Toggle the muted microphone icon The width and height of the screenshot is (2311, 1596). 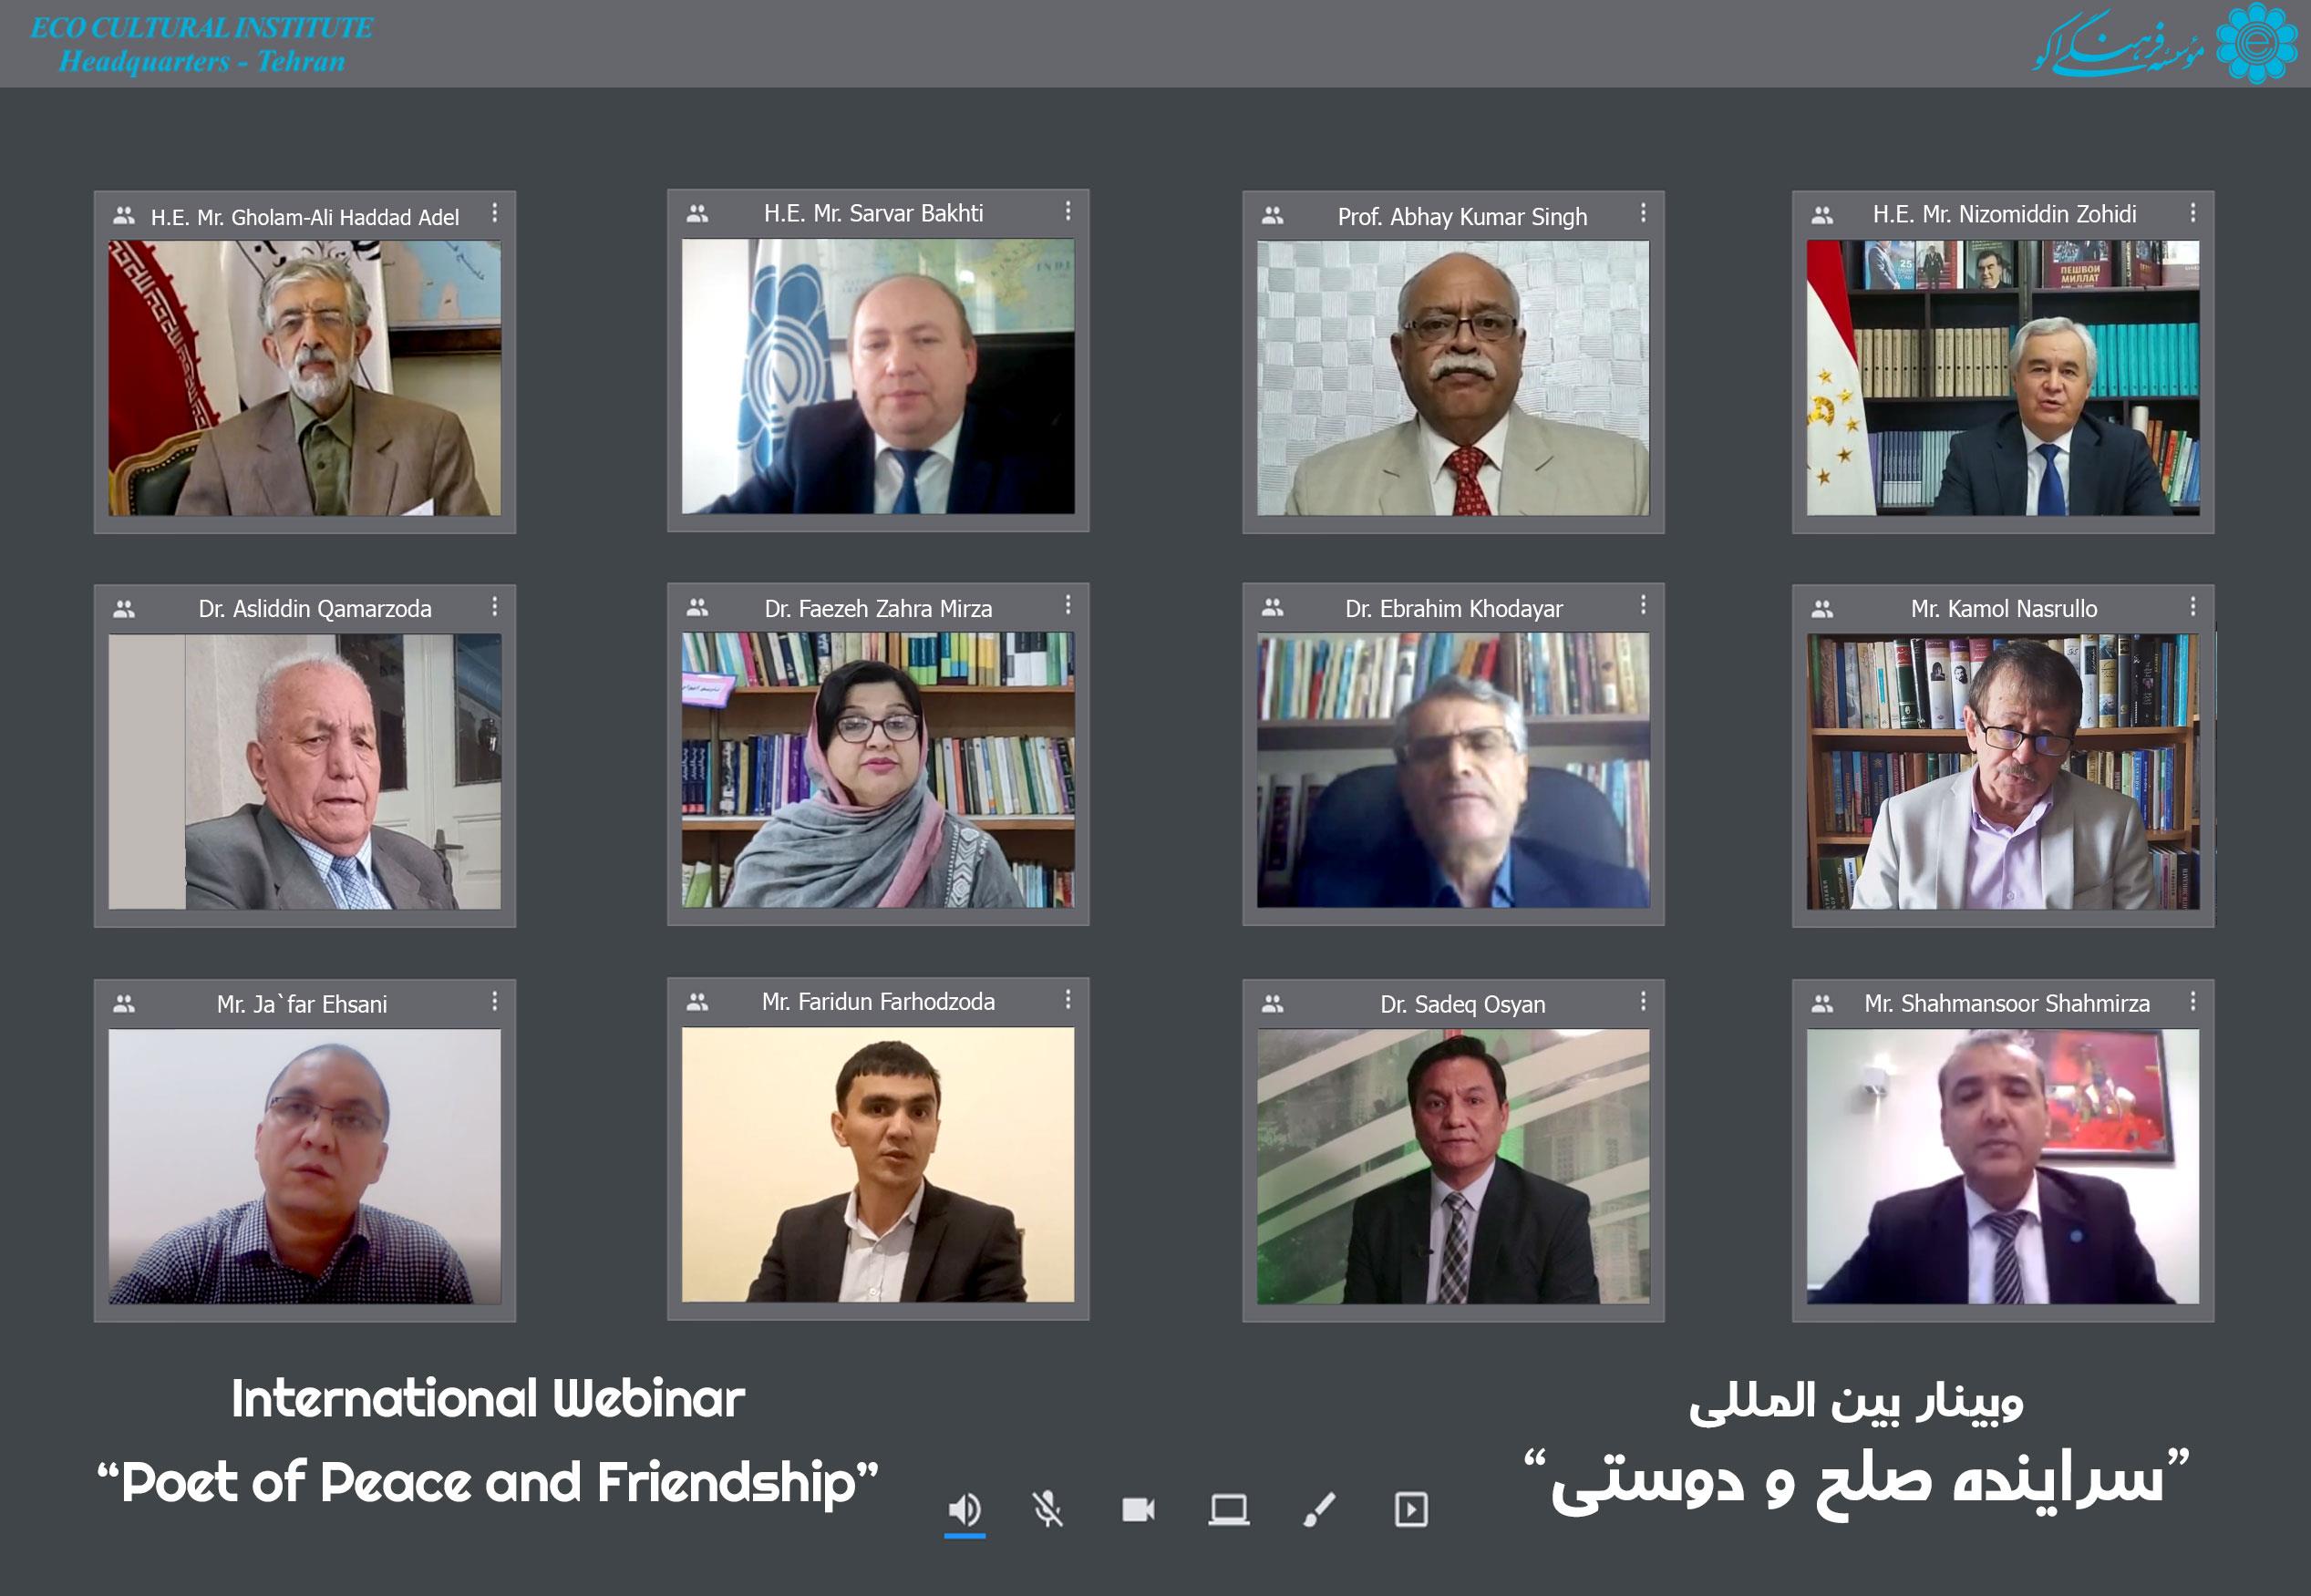(x=1047, y=1509)
